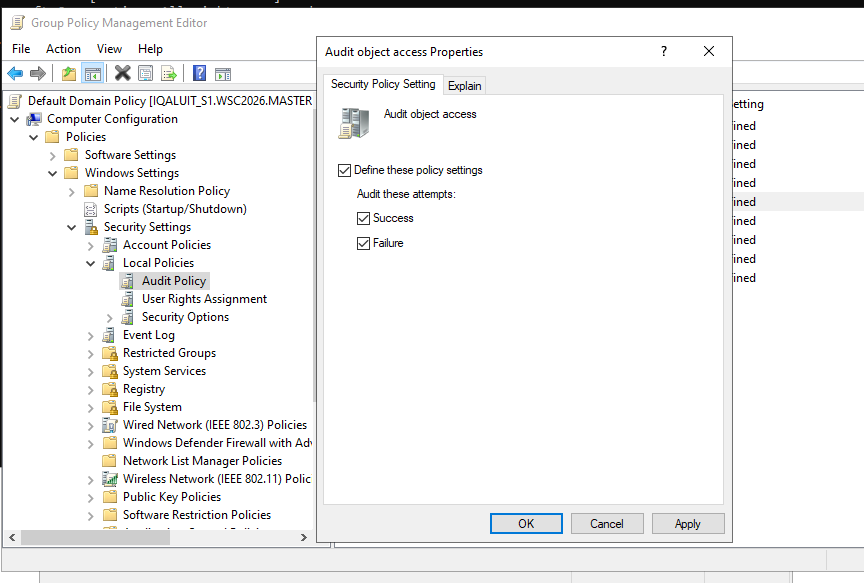Click the Forward arrow toolbar icon
This screenshot has width=864, height=583.
37,73
